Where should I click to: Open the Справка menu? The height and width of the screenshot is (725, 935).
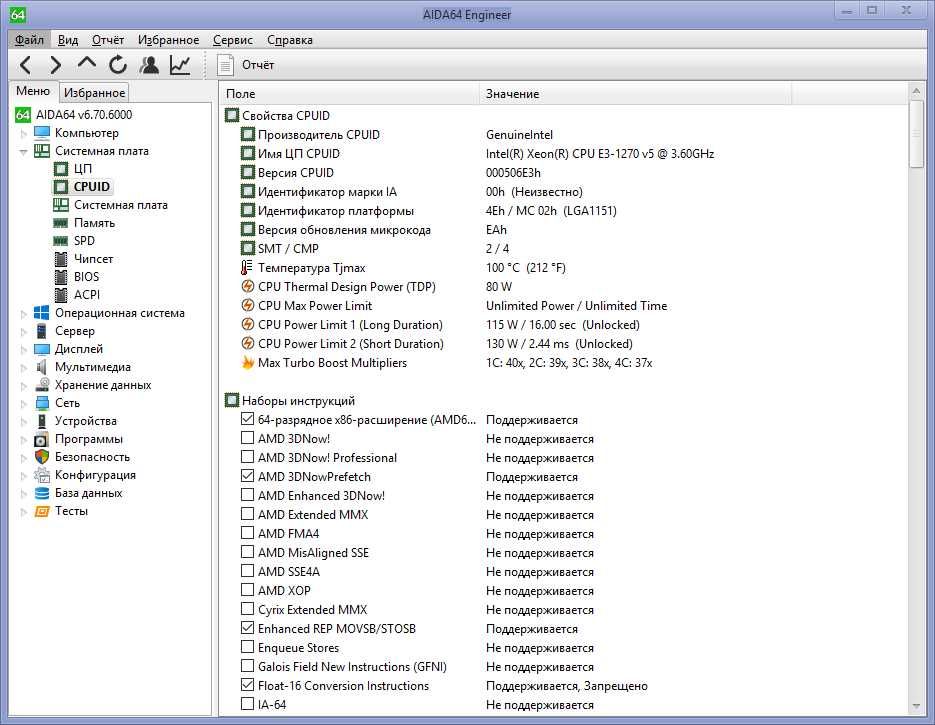[x=290, y=40]
